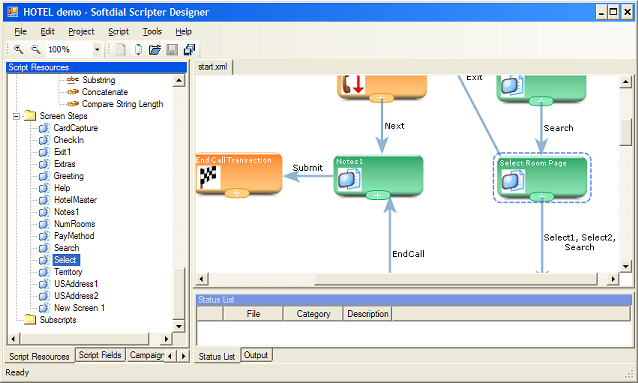
Task: Switch to the Output tab
Action: click(256, 355)
